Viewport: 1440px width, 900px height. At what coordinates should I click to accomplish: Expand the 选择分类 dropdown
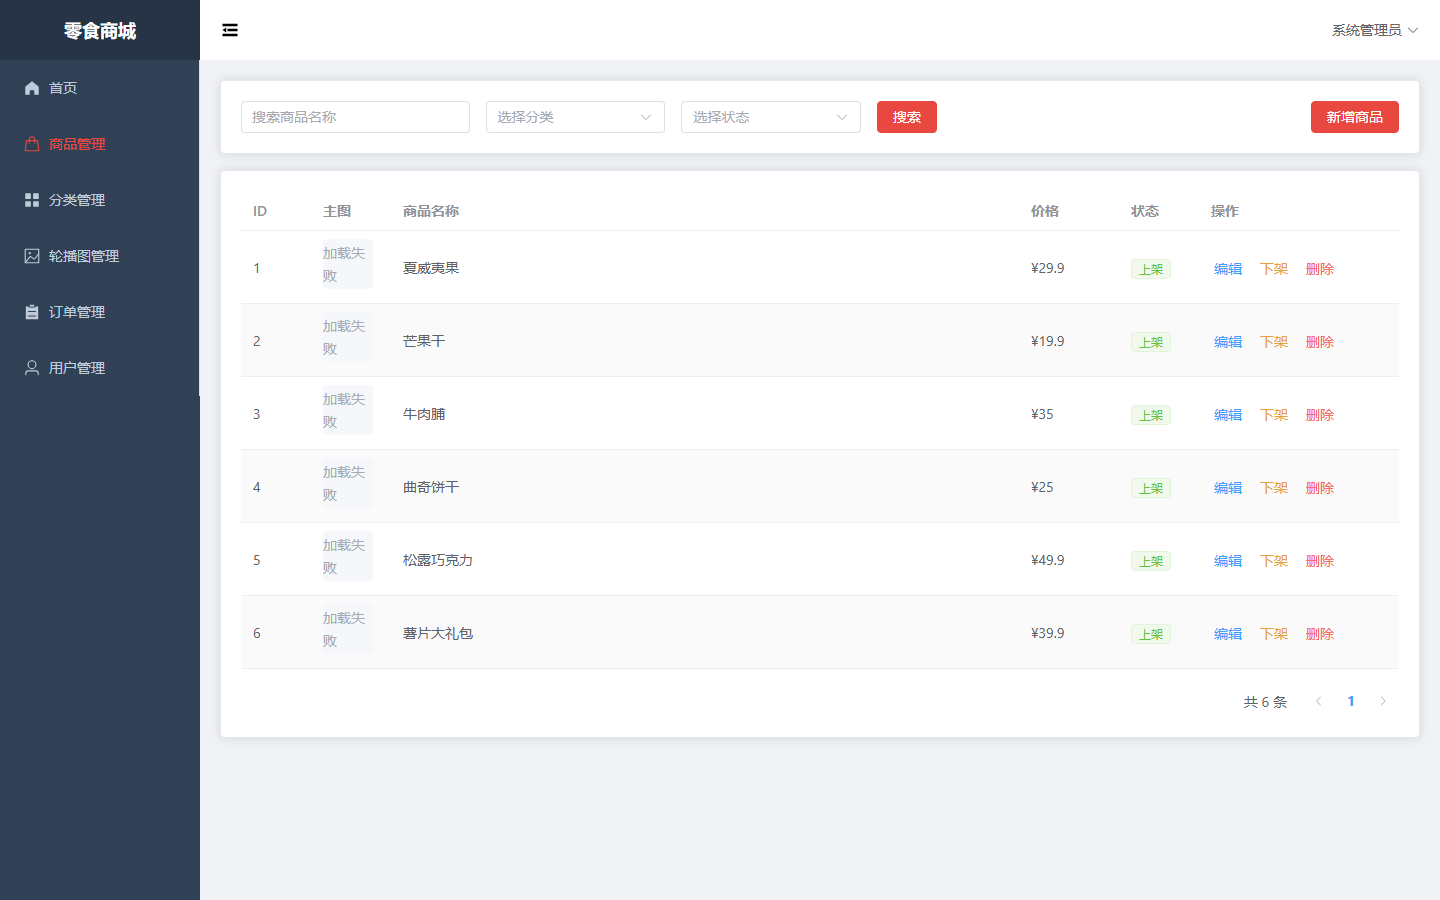click(x=575, y=117)
